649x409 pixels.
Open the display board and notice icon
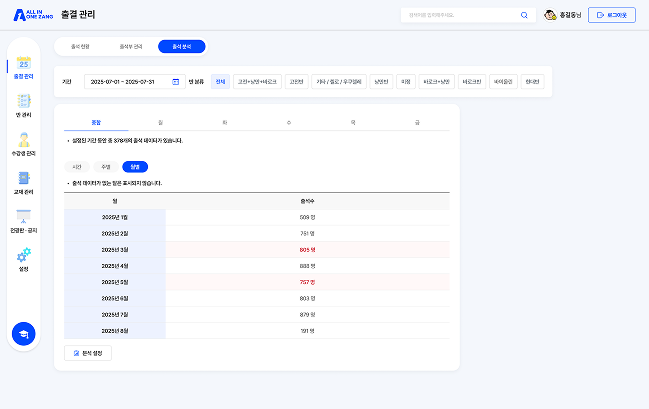point(24,217)
